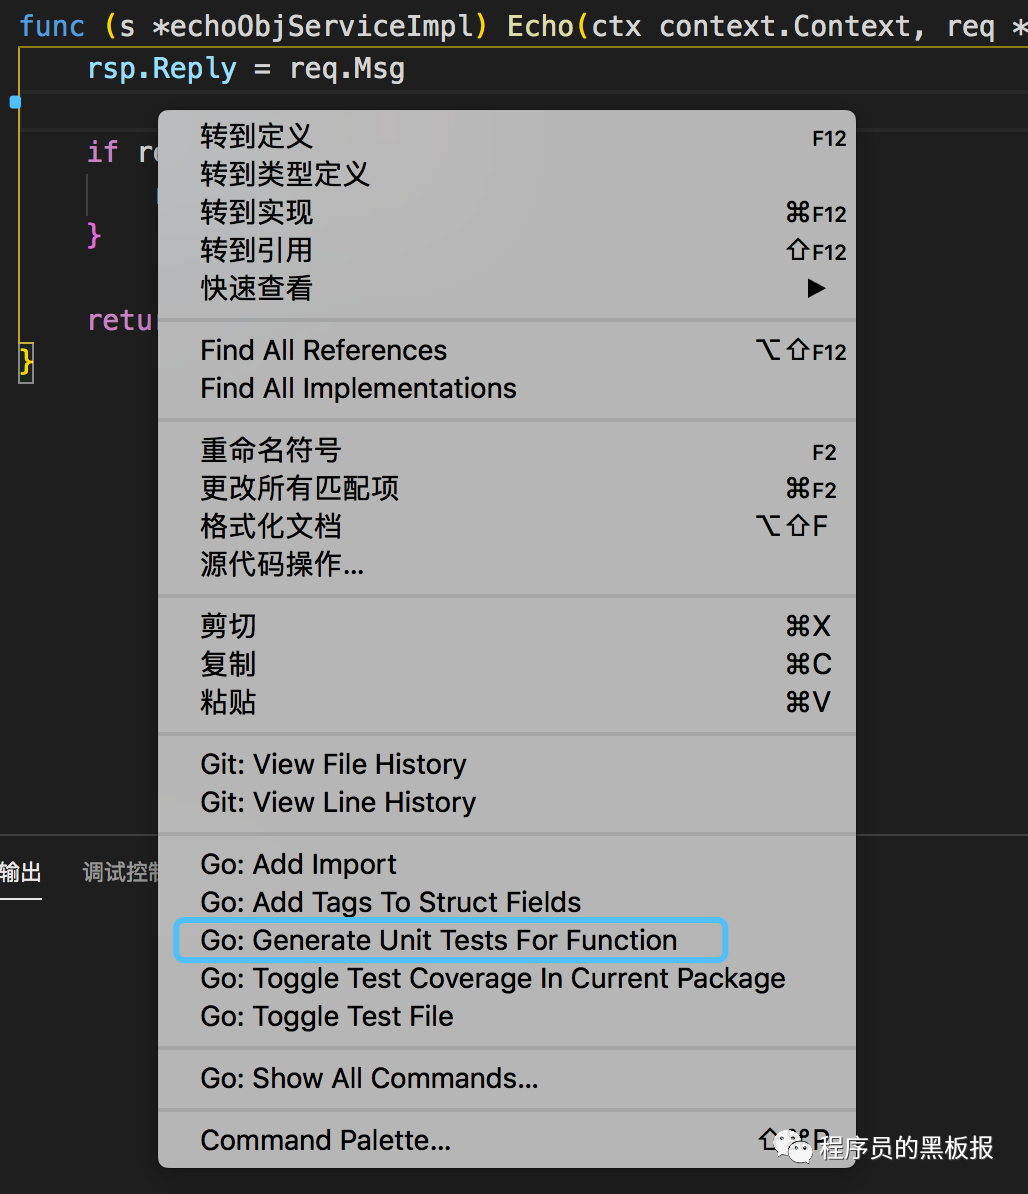Open the quick peek submenu arrow
This screenshot has width=1028, height=1194.
(816, 288)
